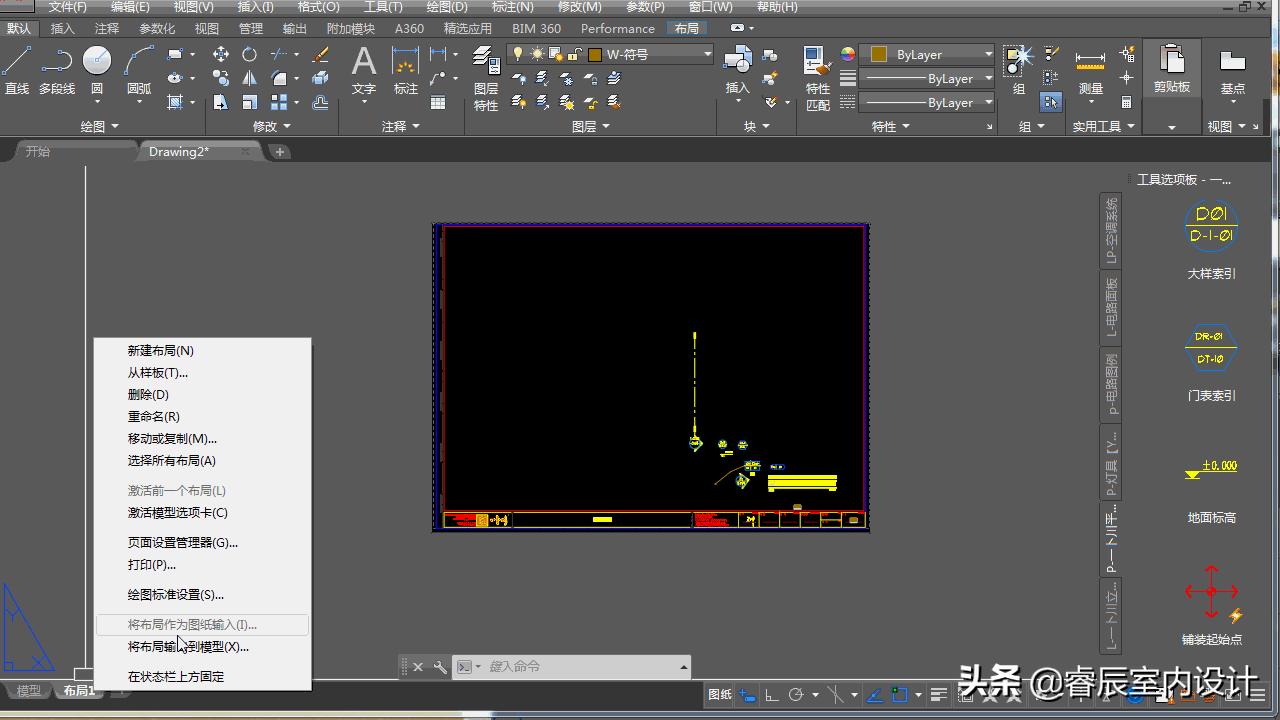
Task: Switch to the 注释 ribbon tab
Action: [106, 28]
